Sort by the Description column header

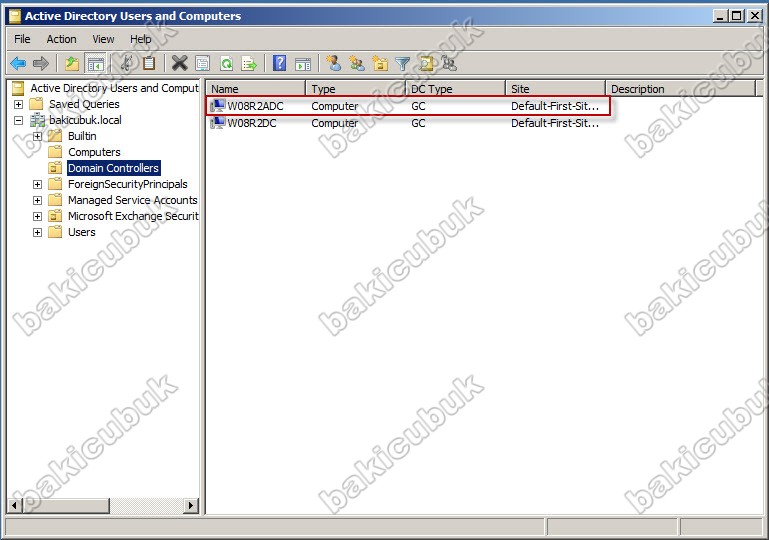pyautogui.click(x=681, y=89)
